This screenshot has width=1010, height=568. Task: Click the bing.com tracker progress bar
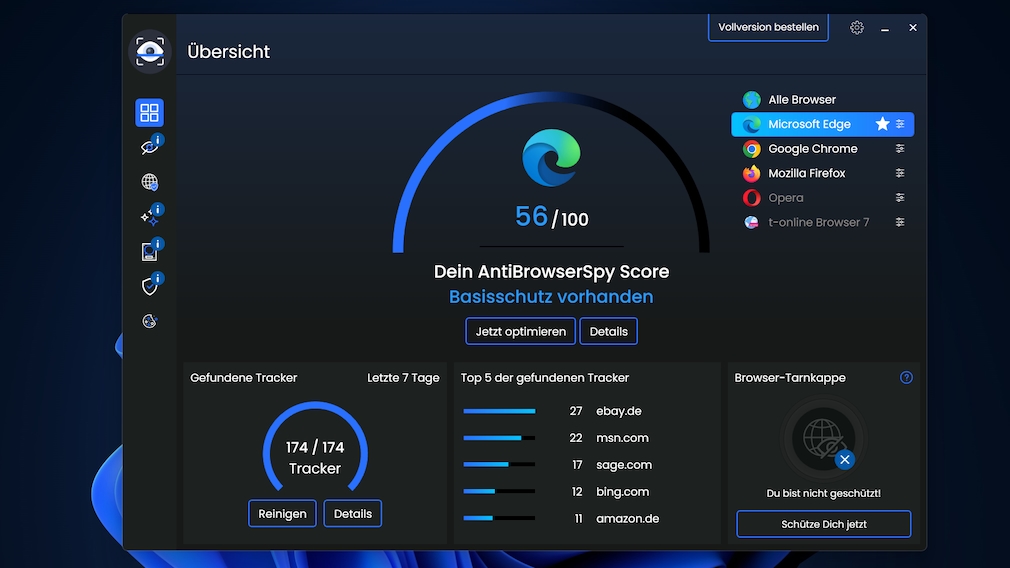499,491
